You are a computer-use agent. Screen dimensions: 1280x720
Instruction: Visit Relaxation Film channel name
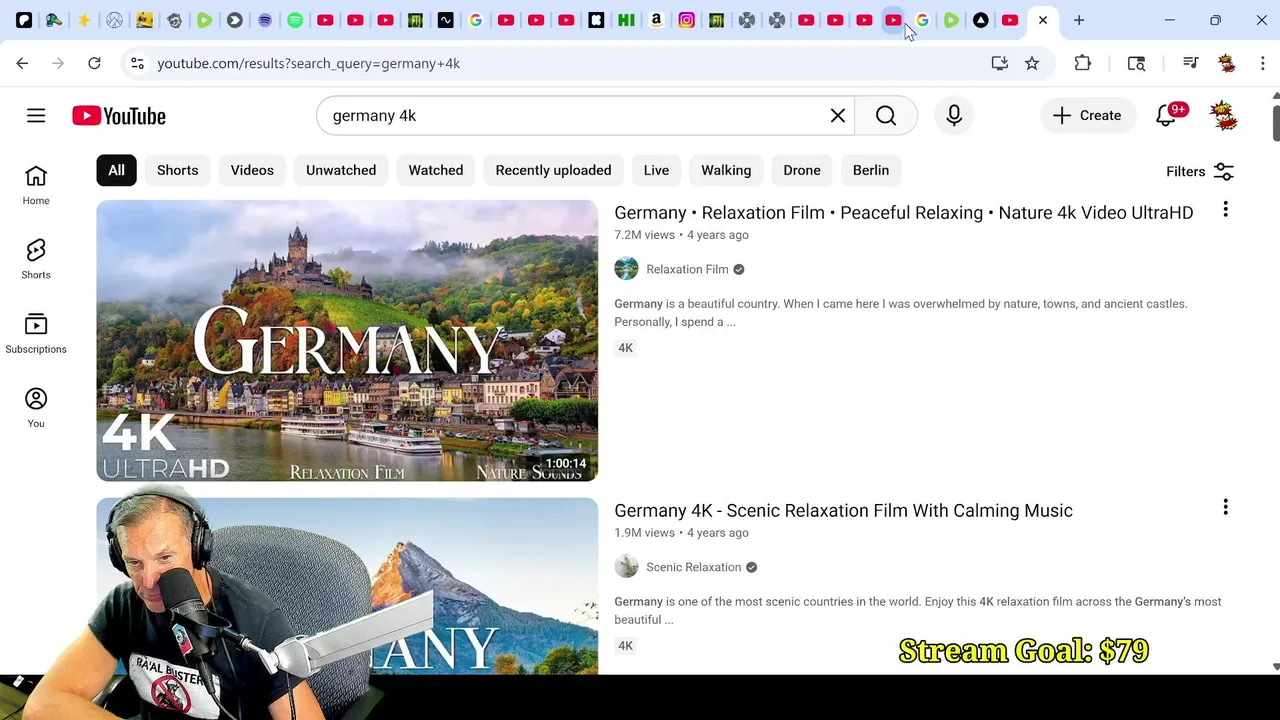click(687, 269)
